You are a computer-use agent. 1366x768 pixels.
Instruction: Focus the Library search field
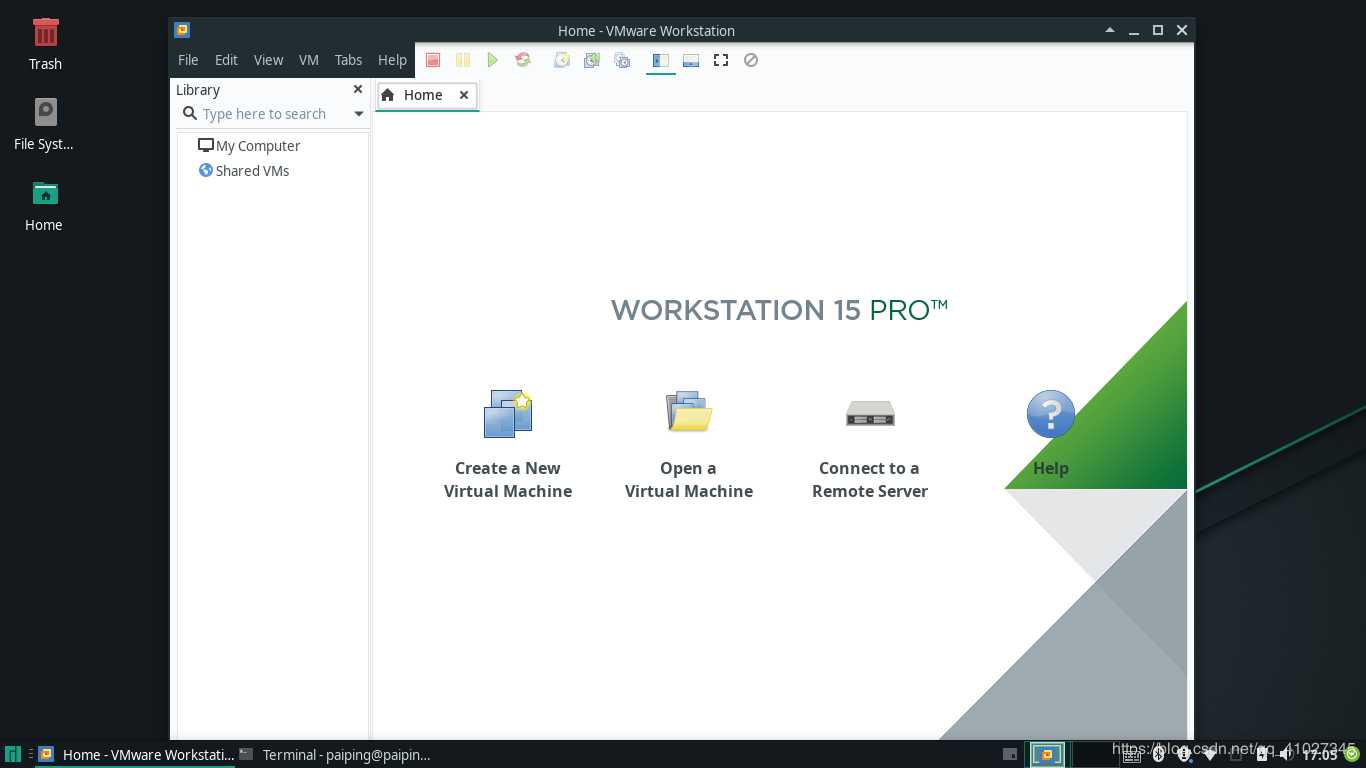point(273,114)
